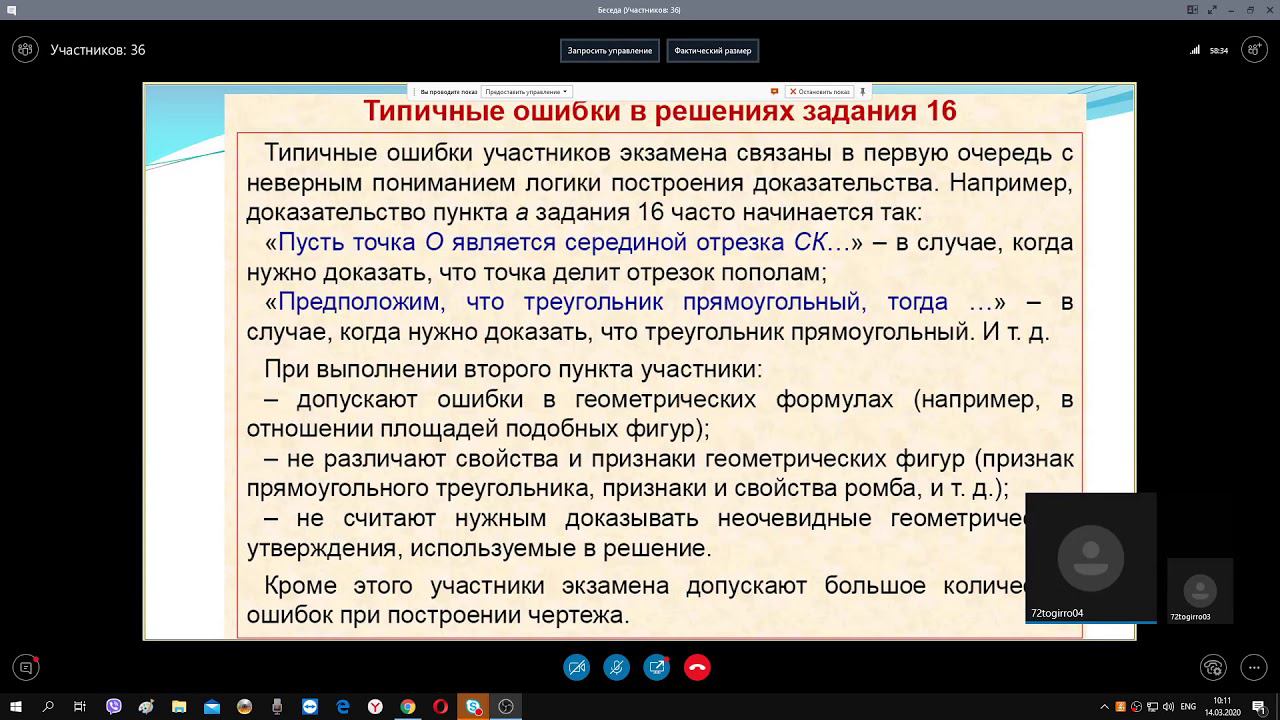Open the call devices settings icon
The height and width of the screenshot is (720, 1280).
(x=1213, y=667)
